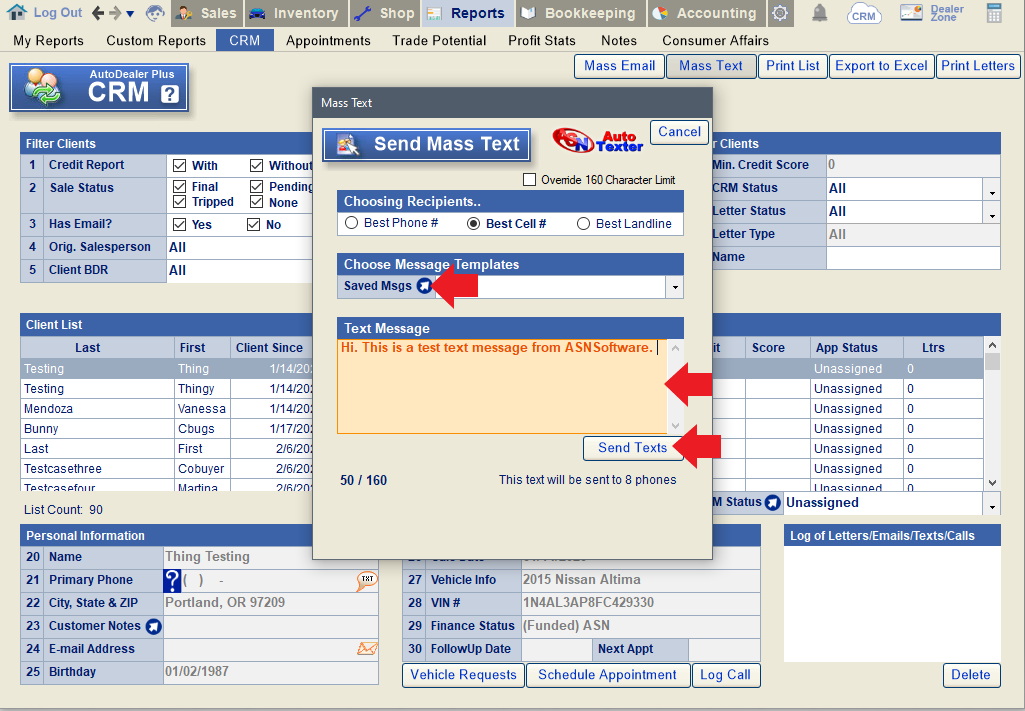Switch to the Trade Potential tab

click(439, 41)
